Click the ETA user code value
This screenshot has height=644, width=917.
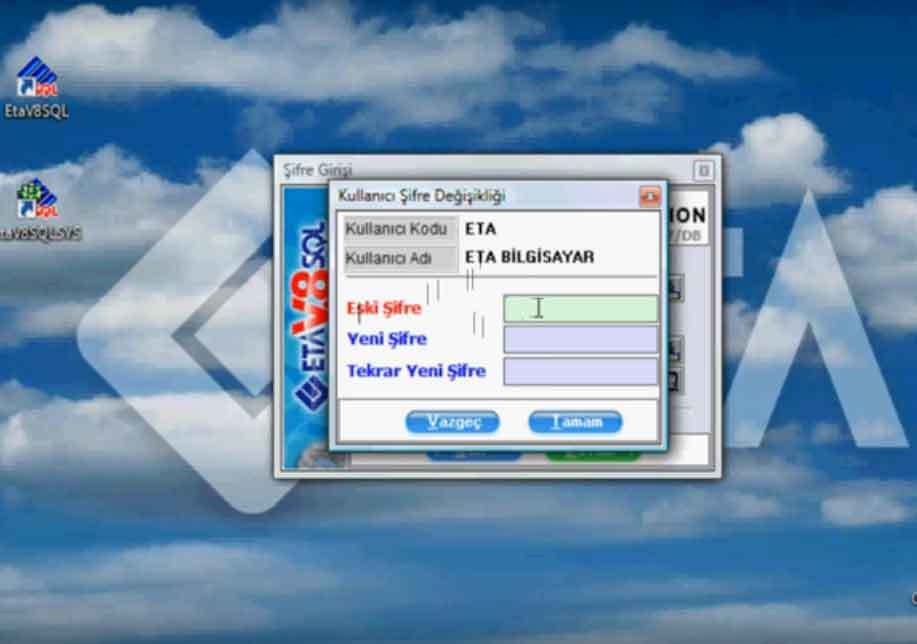click(481, 229)
